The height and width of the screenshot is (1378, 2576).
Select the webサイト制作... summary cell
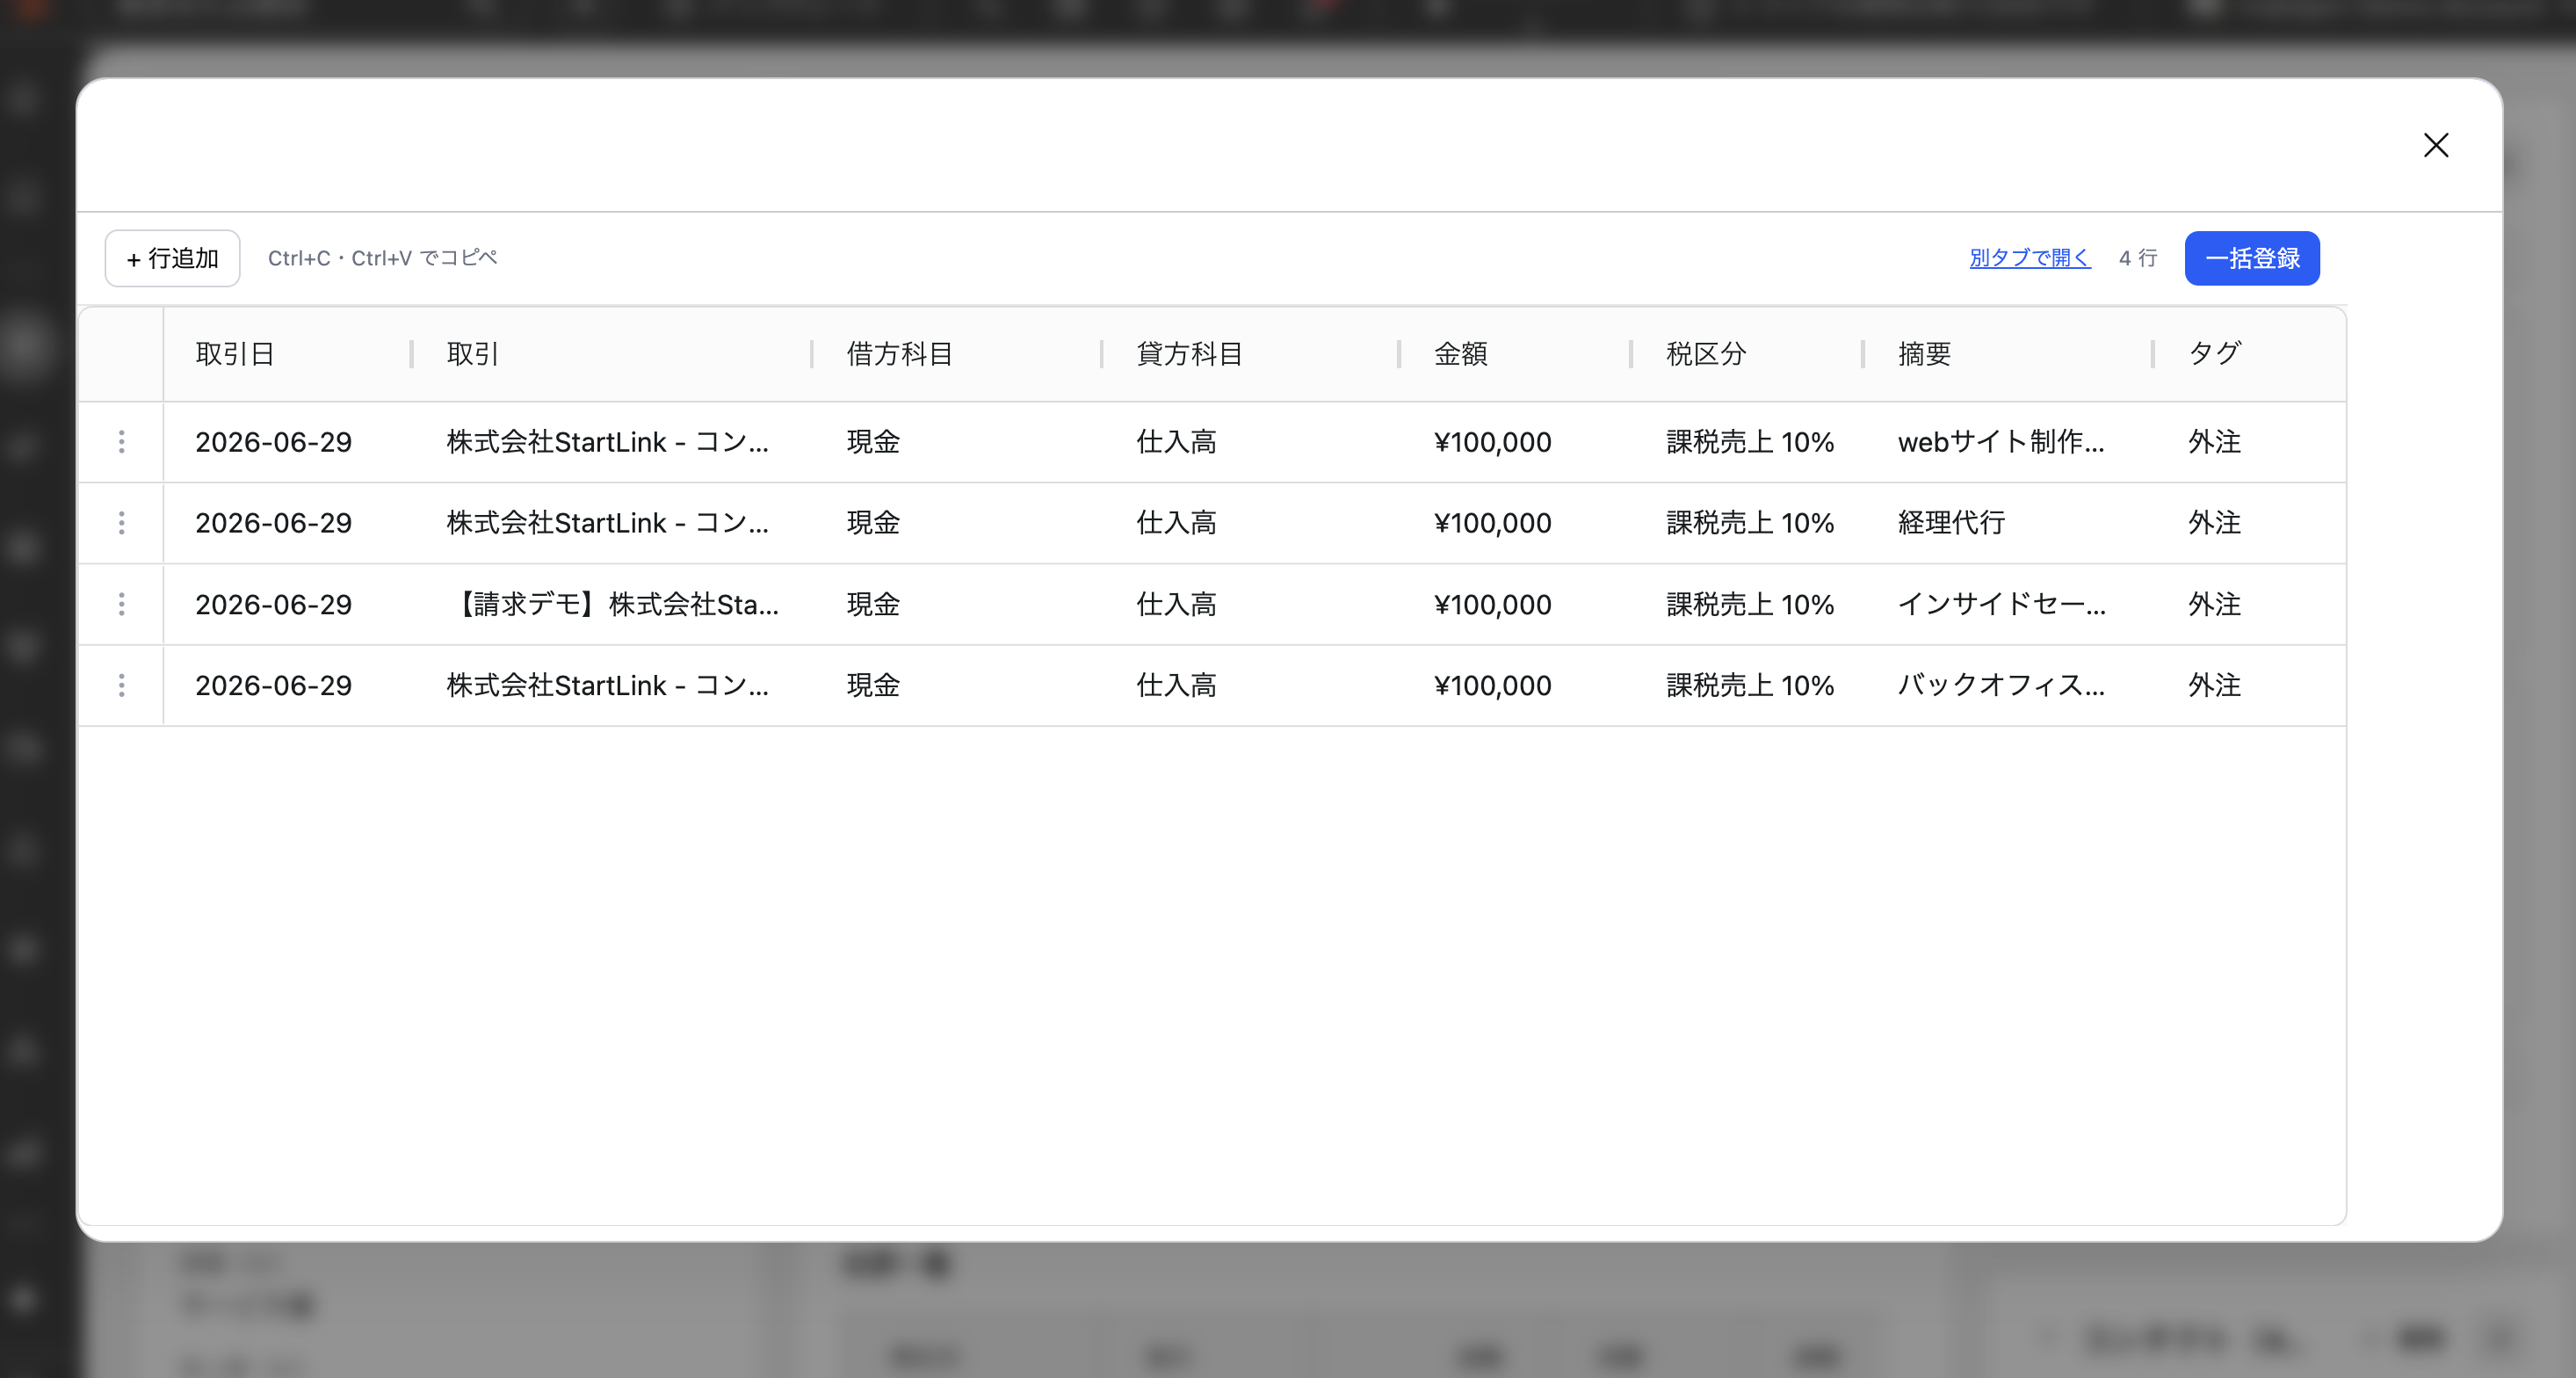[x=2008, y=442]
